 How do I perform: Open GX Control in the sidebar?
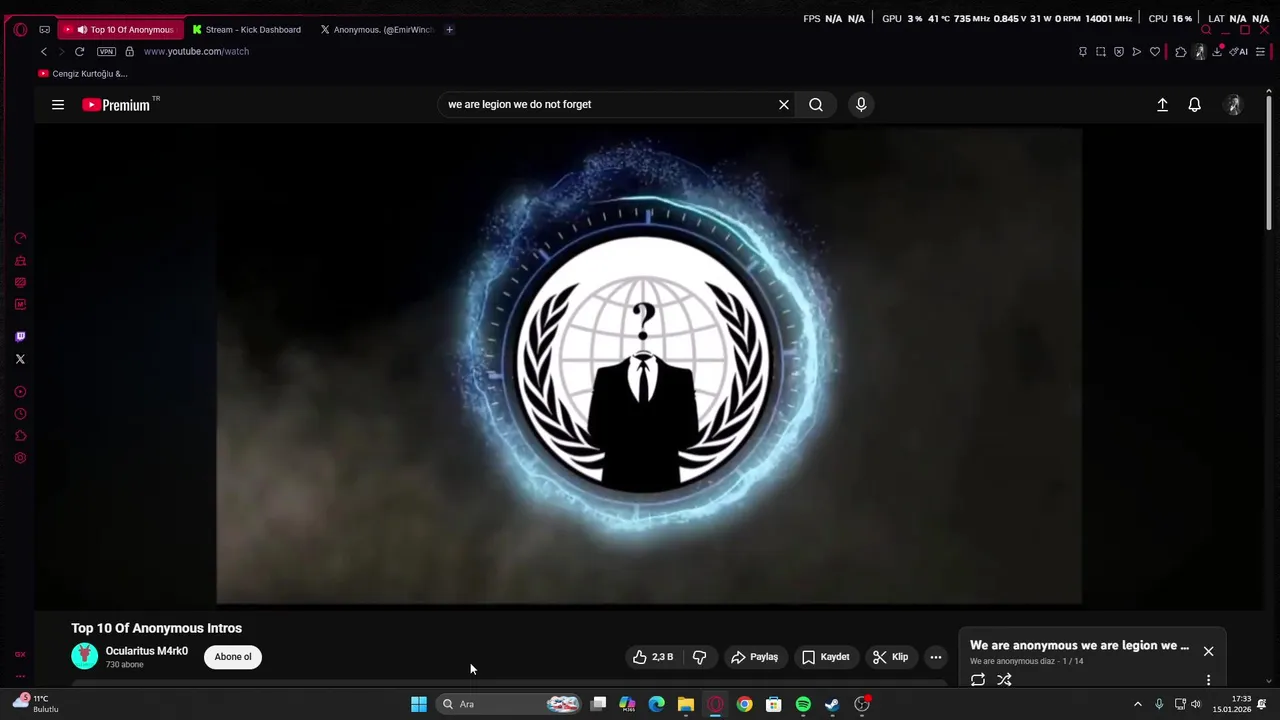[20, 238]
